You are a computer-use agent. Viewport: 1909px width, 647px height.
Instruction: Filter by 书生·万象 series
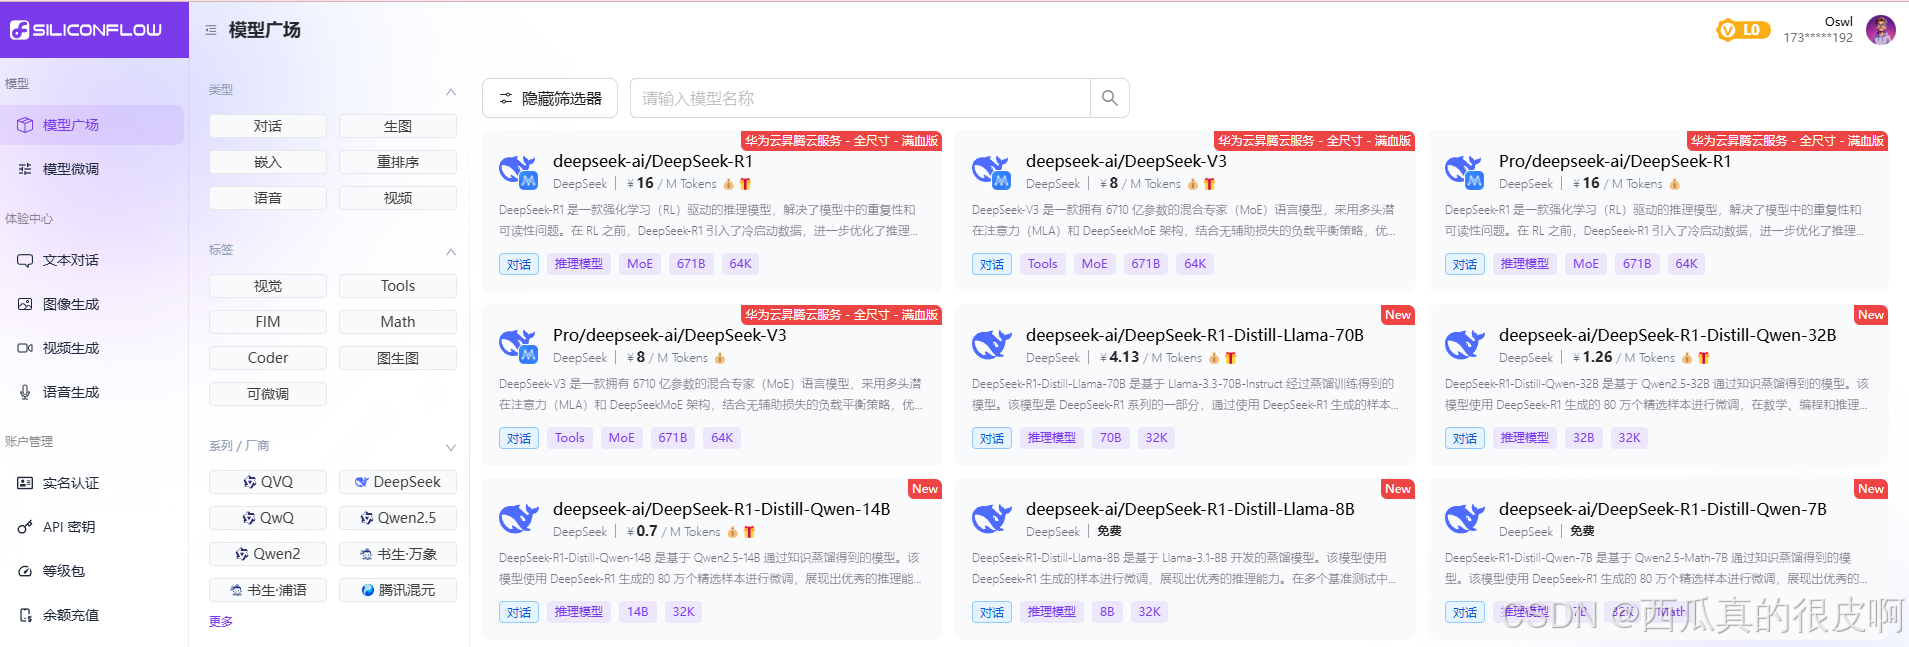[398, 554]
